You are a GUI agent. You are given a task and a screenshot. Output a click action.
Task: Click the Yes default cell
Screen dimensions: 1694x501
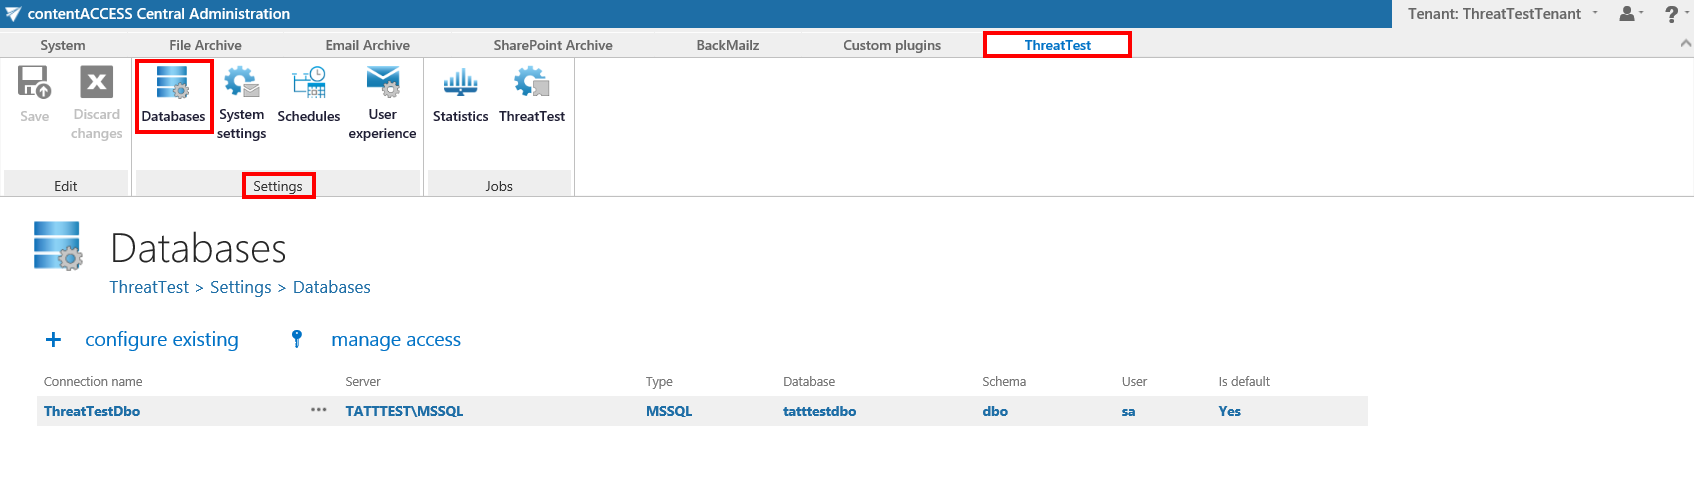1230,411
